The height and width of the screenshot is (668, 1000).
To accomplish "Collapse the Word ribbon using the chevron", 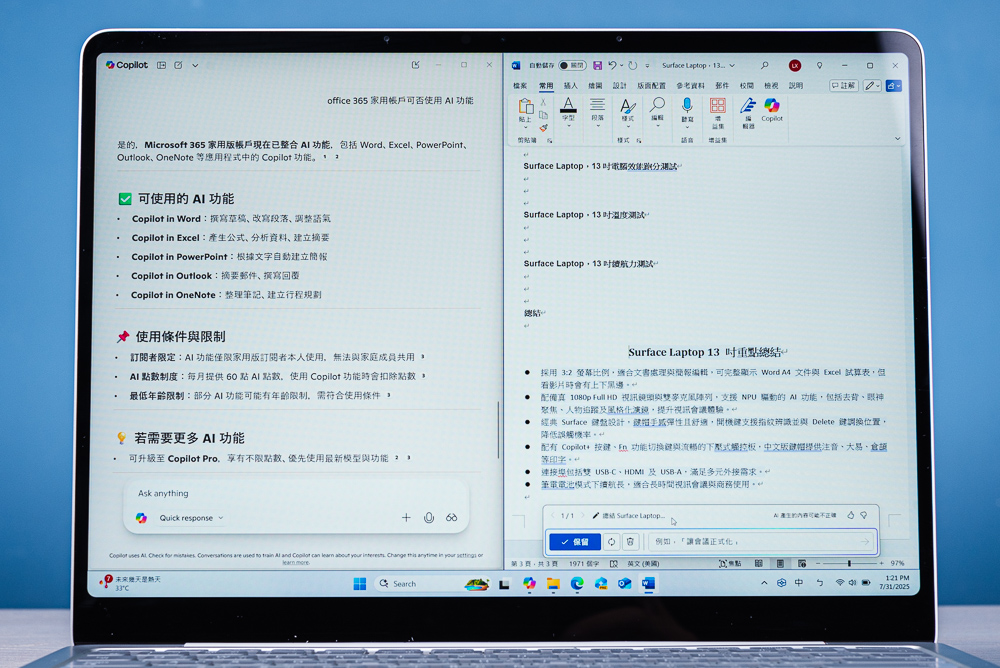I will (x=897, y=138).
